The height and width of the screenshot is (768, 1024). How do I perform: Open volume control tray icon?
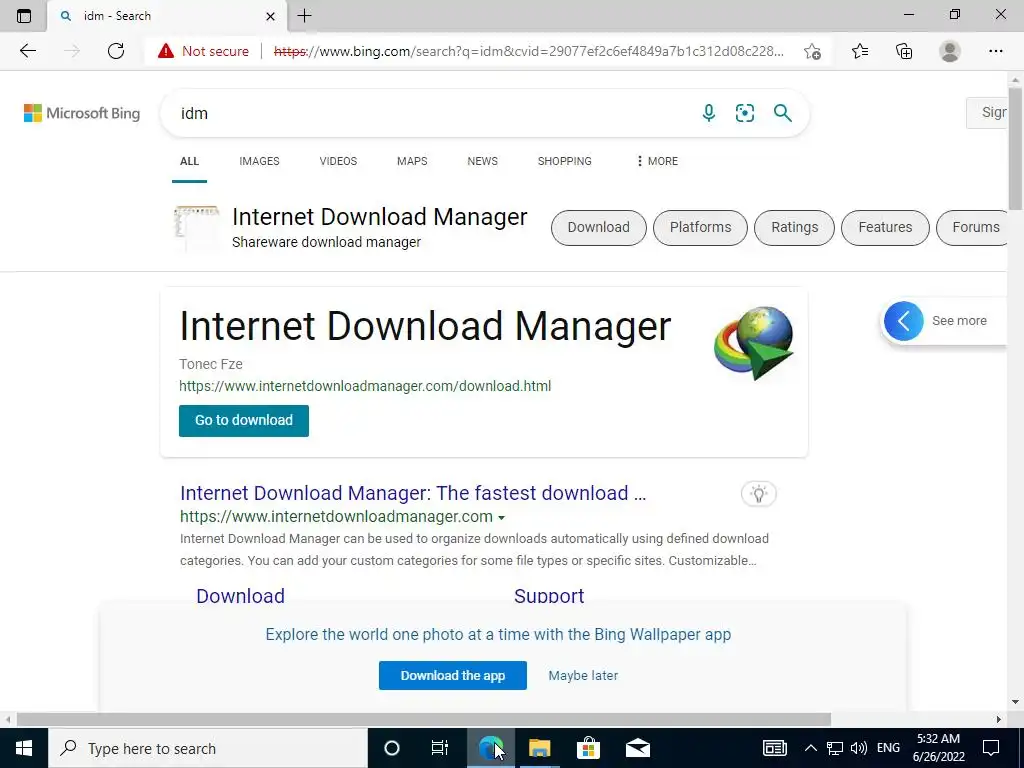pos(859,748)
